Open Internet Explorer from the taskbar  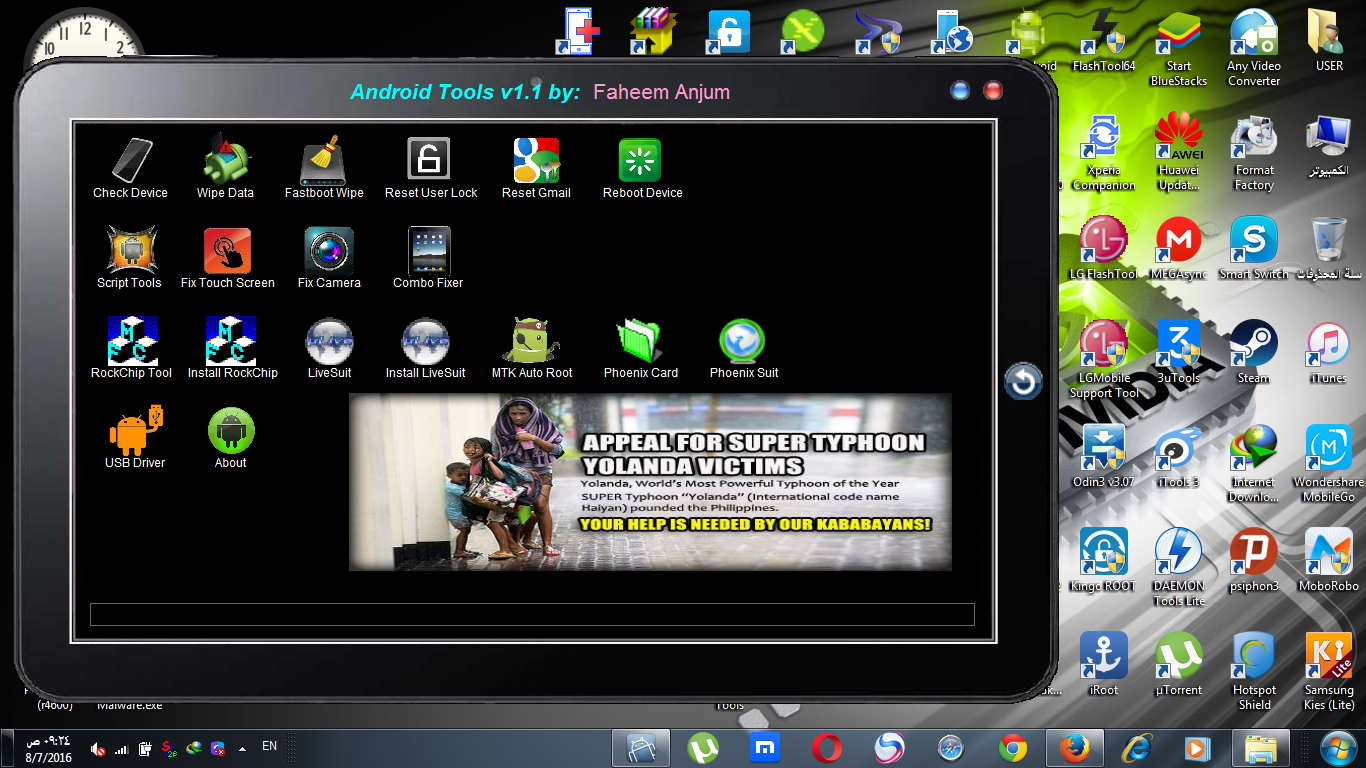[1136, 748]
